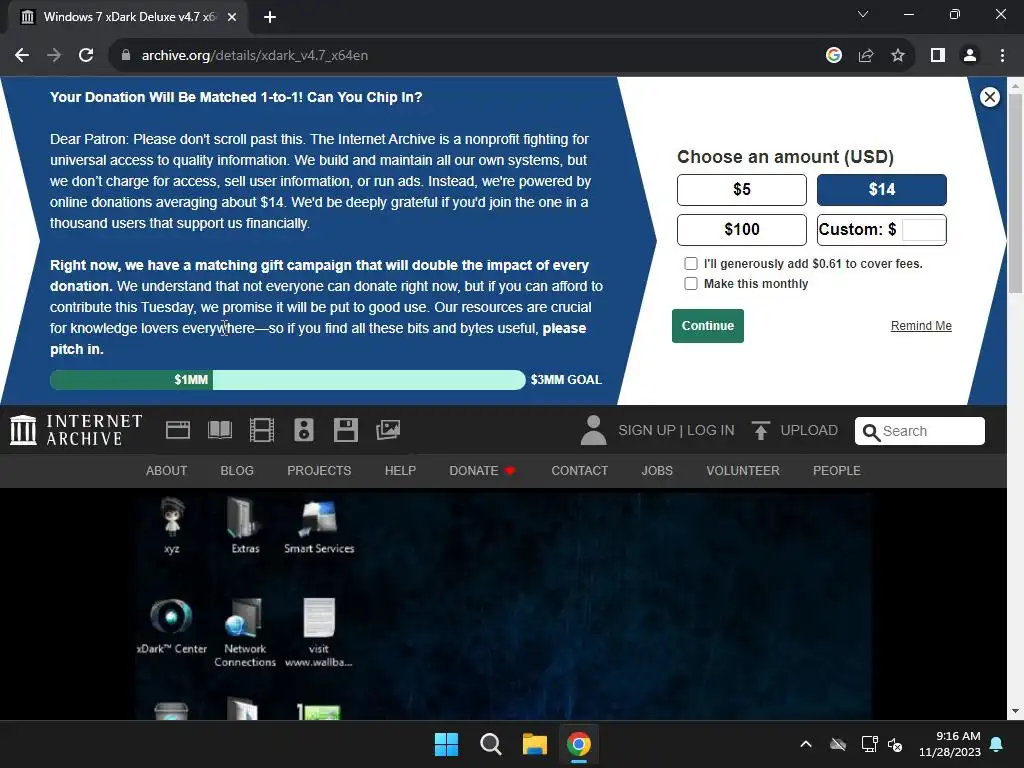Image resolution: width=1024 pixels, height=768 pixels.
Task: Open the PROJECTS menu item
Action: (x=319, y=471)
